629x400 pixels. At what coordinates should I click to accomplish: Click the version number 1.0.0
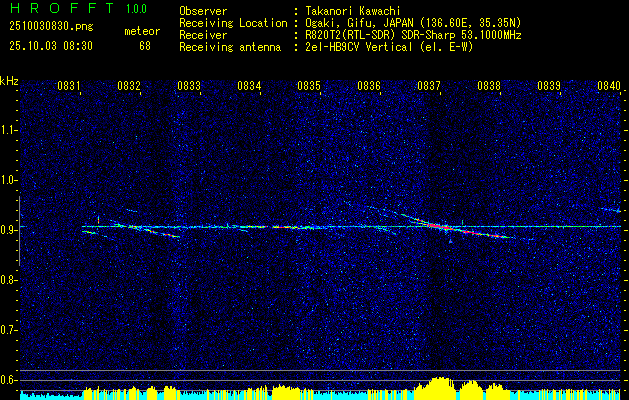(x=136, y=9)
